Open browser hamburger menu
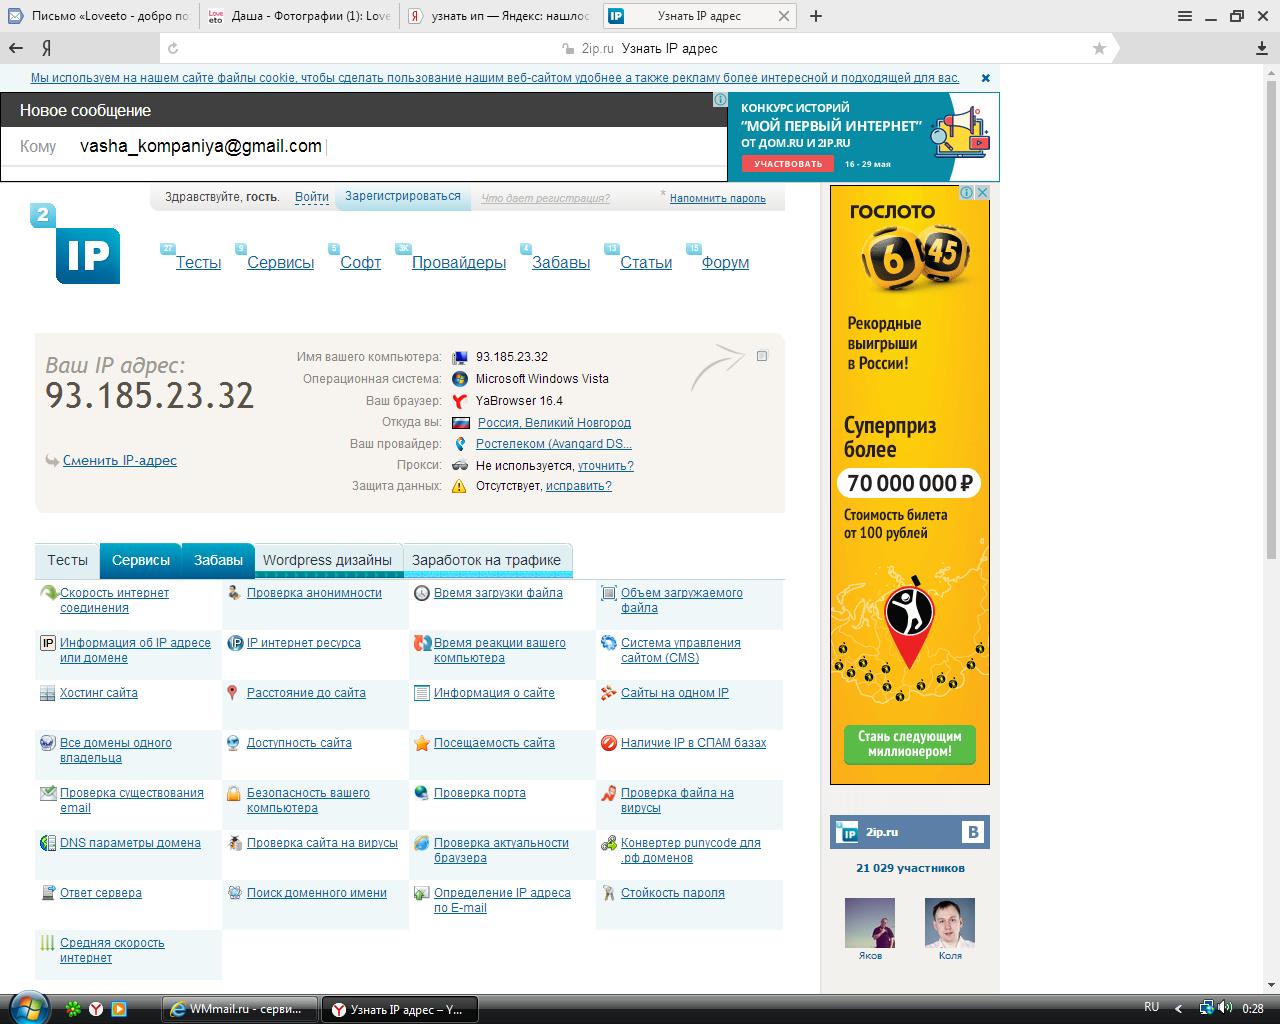 (x=1185, y=16)
